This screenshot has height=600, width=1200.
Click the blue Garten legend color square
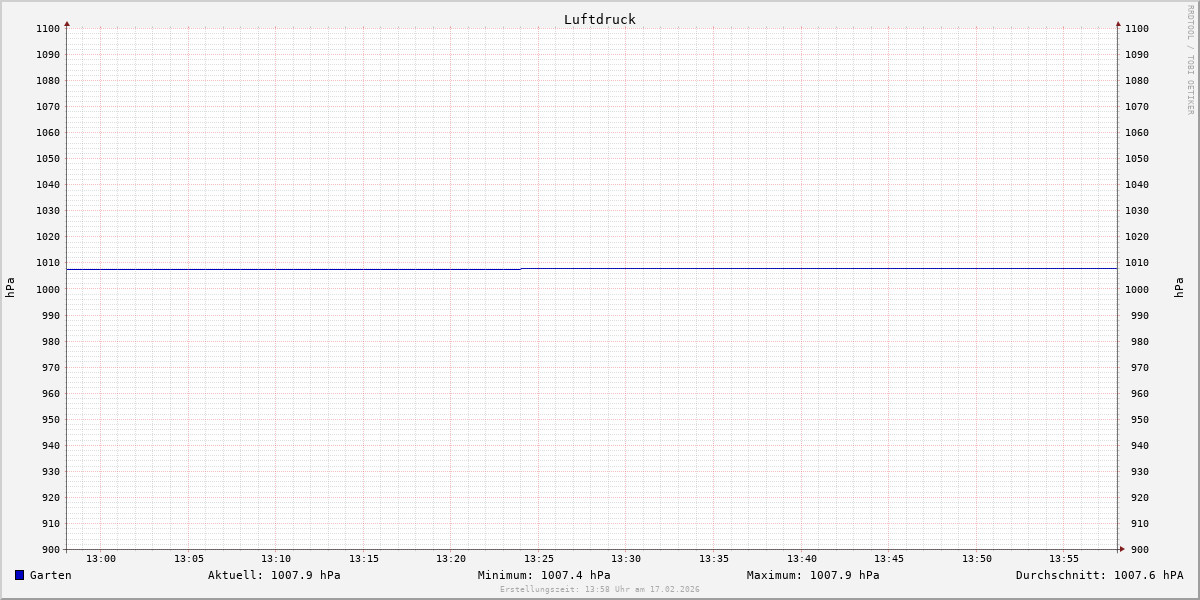pos(19,575)
